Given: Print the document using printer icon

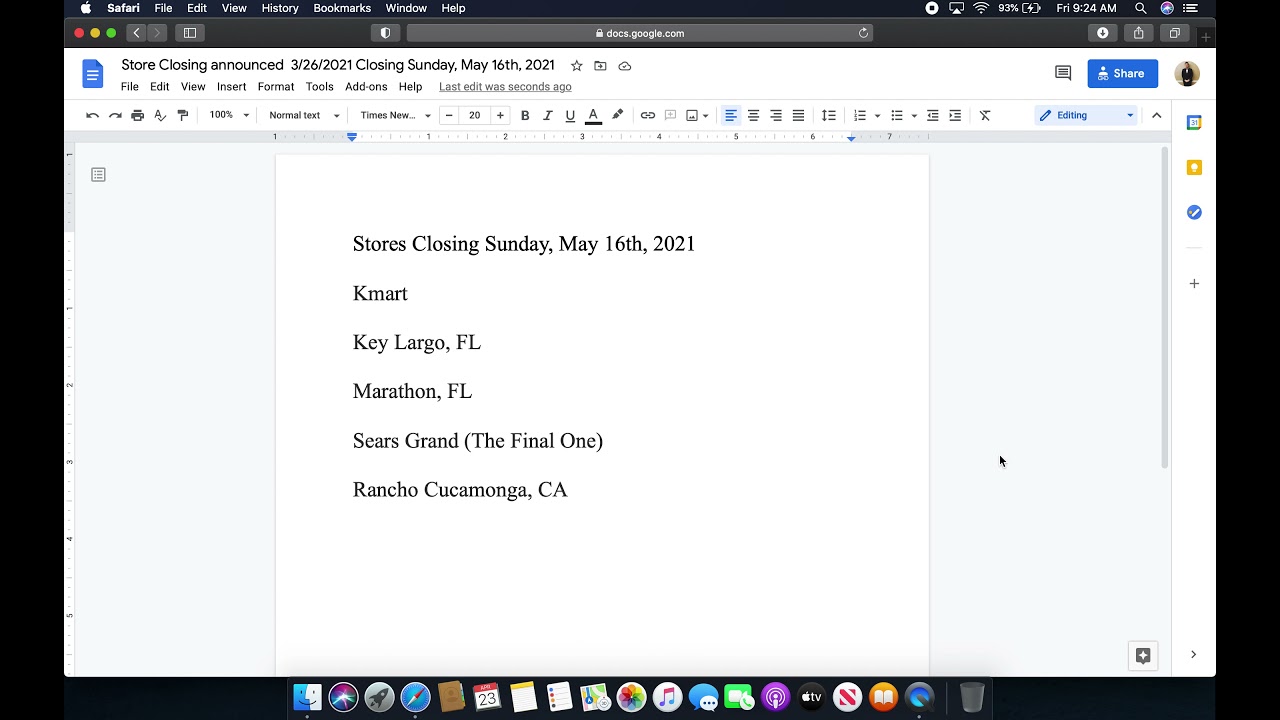Looking at the screenshot, I should pyautogui.click(x=138, y=115).
